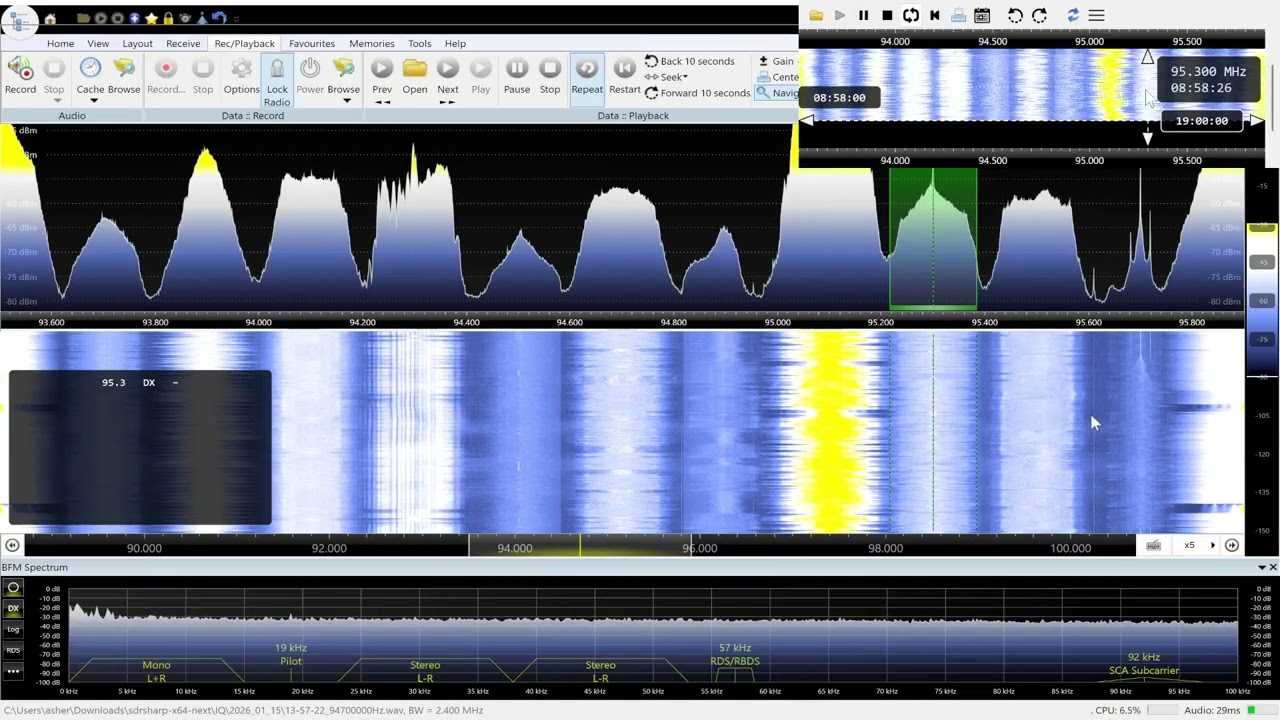Open the audio Cache clock icon

(x=90, y=68)
